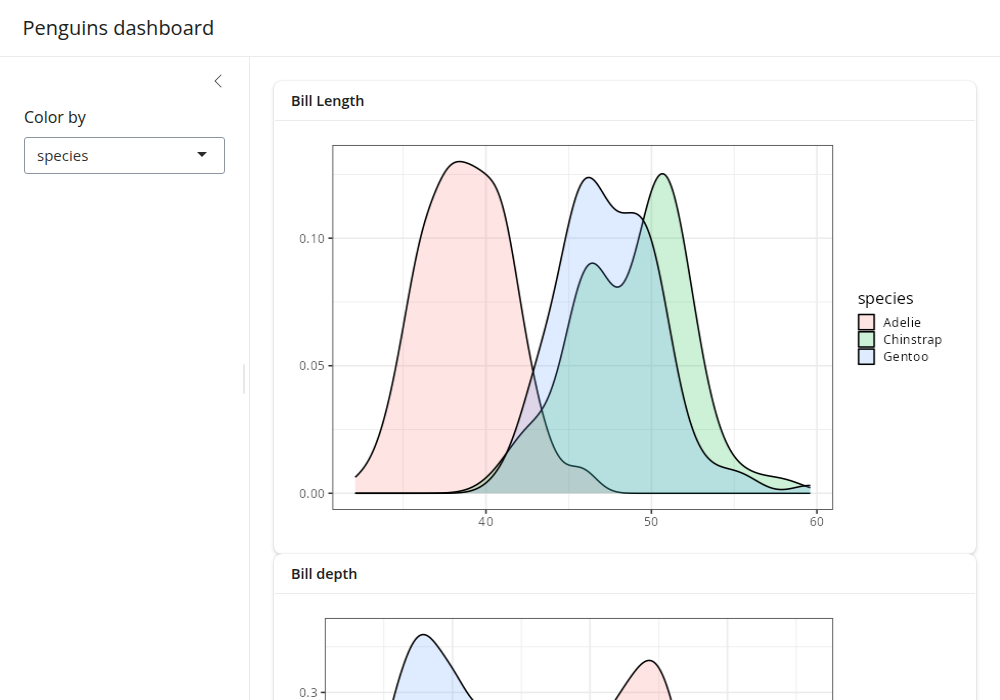Collapse the sidebar with the chevron icon
This screenshot has height=700, width=1000.
click(218, 81)
